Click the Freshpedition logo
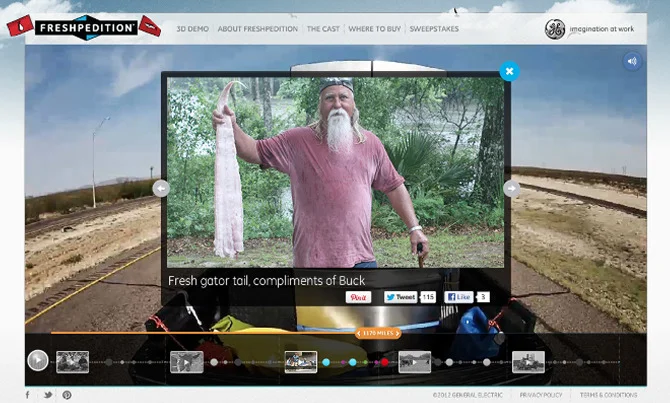Image resolution: width=670 pixels, height=403 pixels. point(84,27)
